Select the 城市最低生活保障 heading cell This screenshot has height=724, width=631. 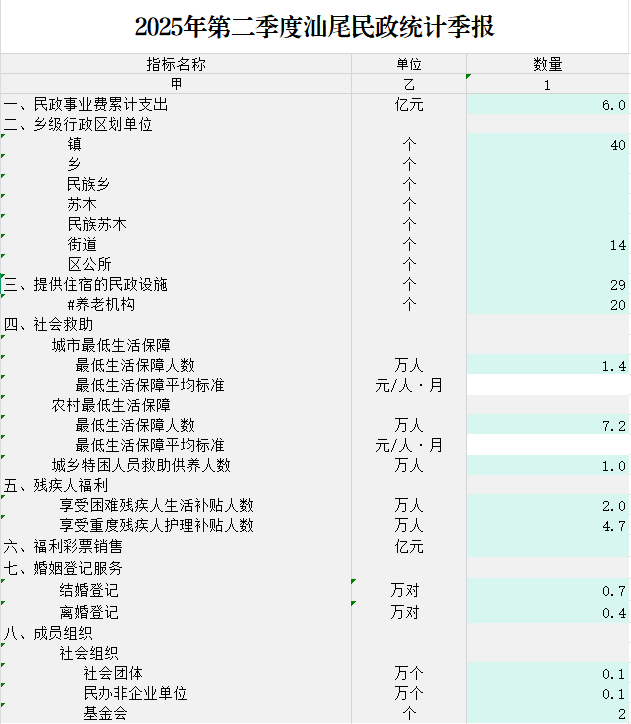pyautogui.click(x=111, y=346)
